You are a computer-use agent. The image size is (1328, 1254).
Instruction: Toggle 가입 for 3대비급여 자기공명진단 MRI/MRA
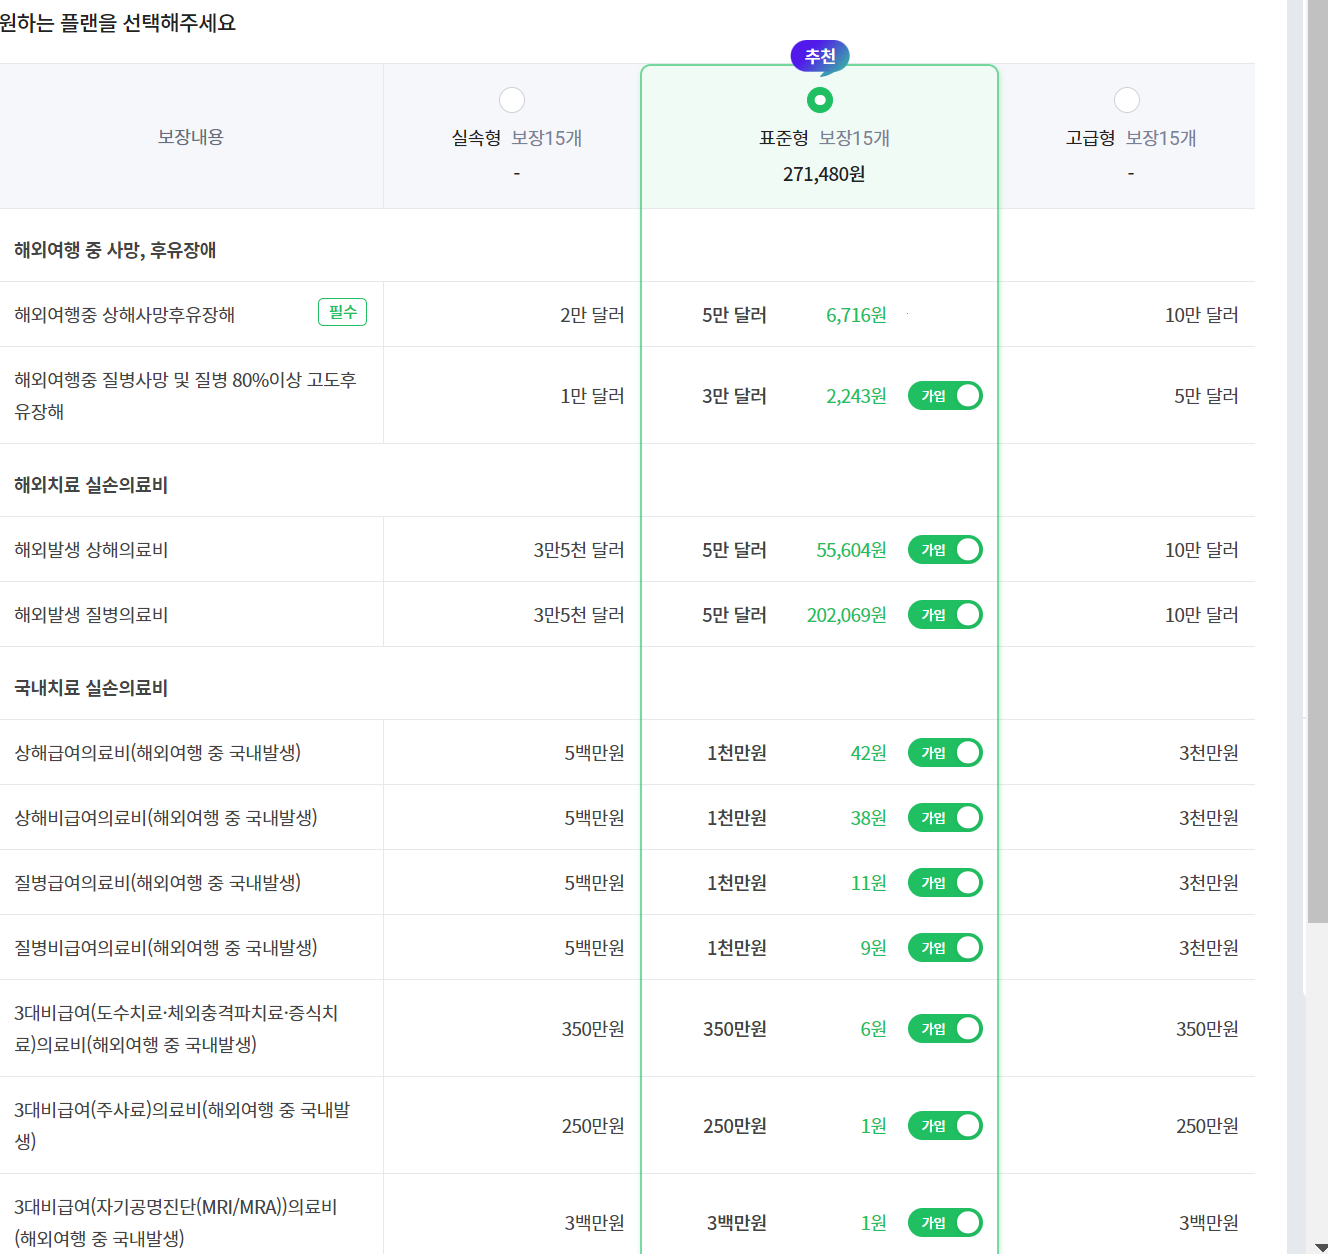[945, 1223]
